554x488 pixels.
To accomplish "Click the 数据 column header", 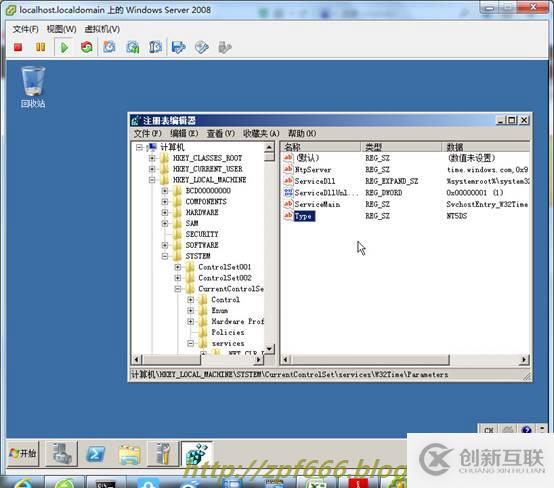I will point(486,147).
